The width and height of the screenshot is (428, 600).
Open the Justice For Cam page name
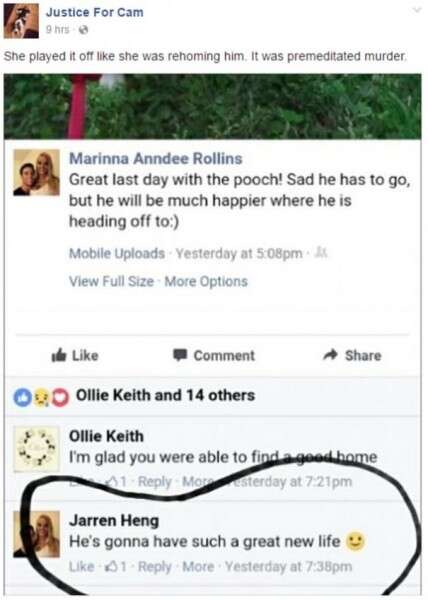click(x=94, y=12)
